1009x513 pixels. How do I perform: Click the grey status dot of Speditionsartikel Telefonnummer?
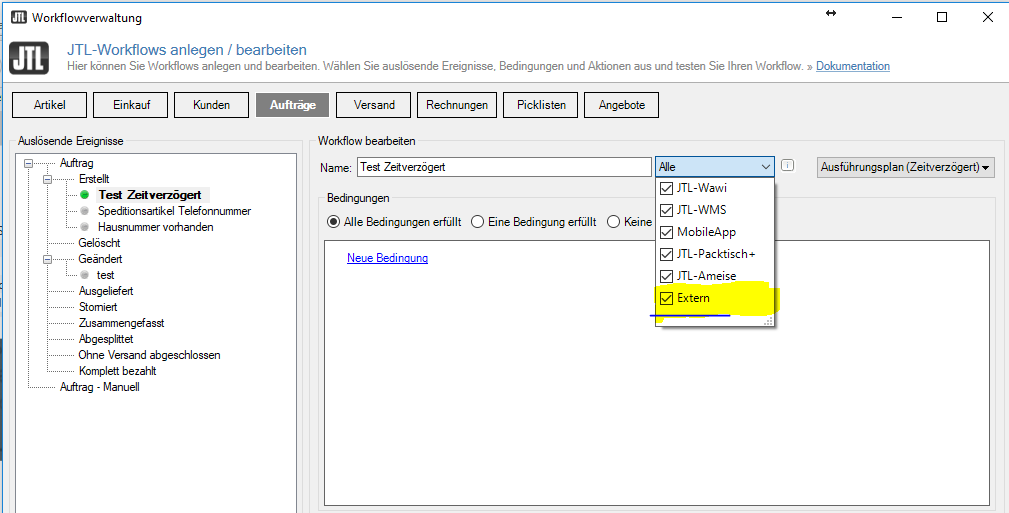click(x=84, y=210)
